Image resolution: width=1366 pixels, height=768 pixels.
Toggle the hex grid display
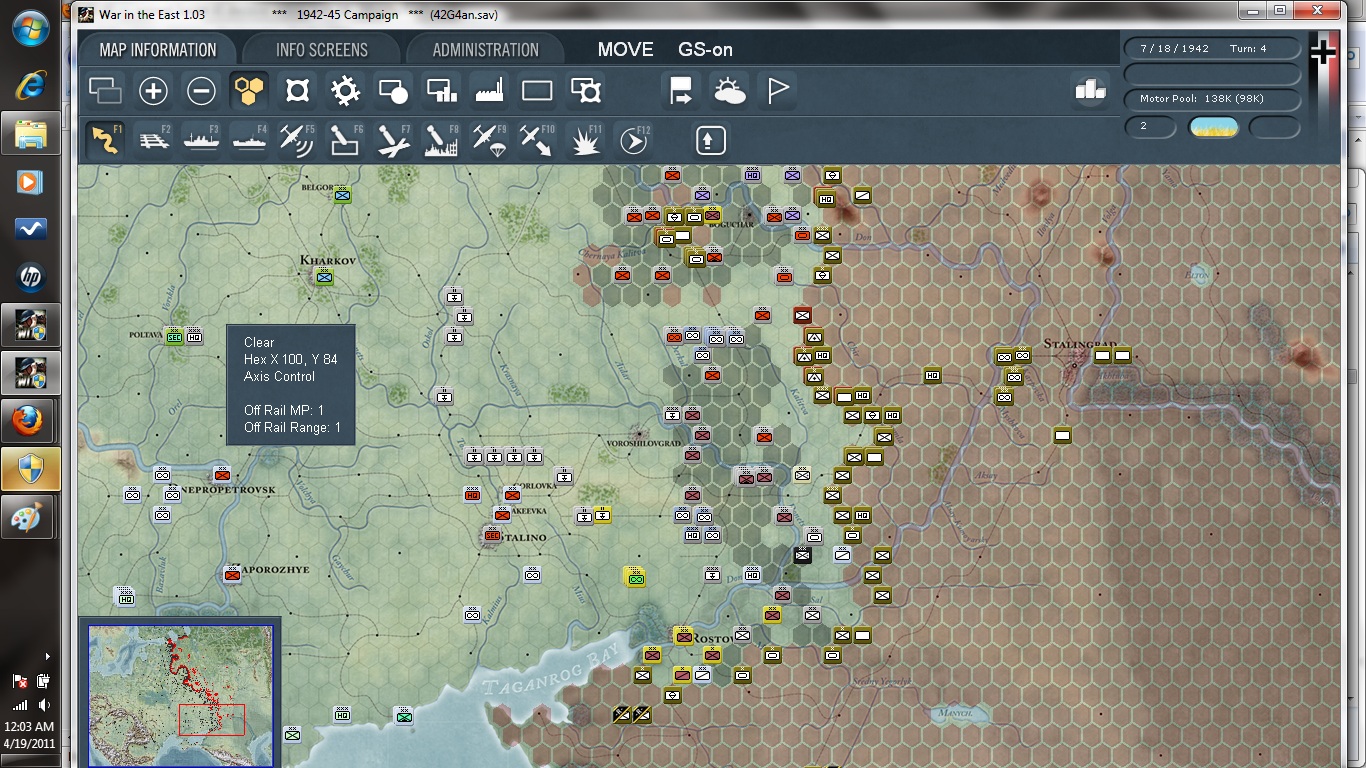coord(249,91)
